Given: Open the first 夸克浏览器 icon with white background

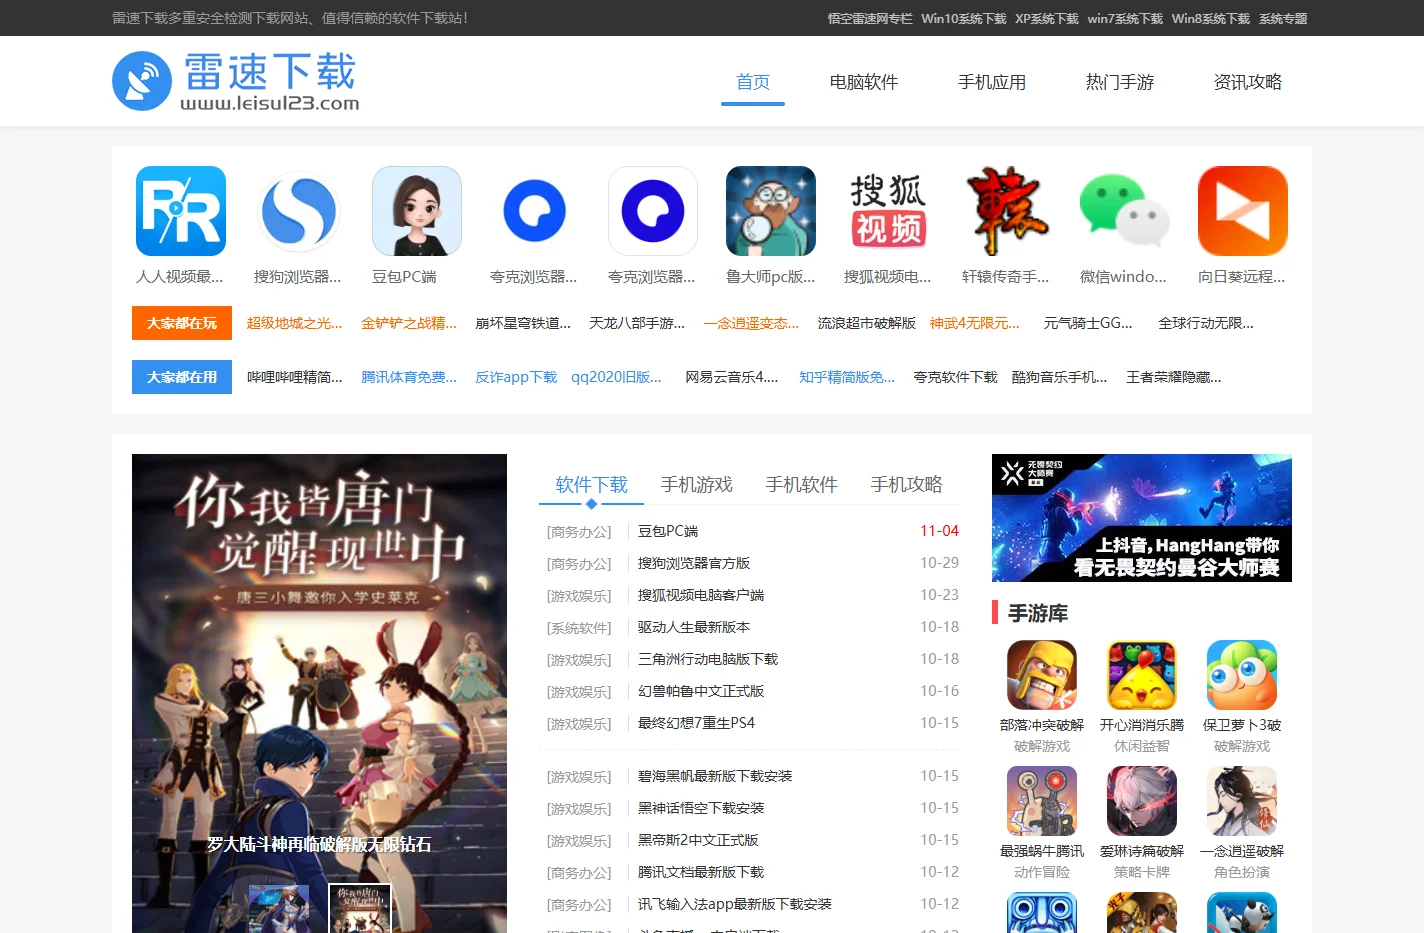Looking at the screenshot, I should point(535,211).
